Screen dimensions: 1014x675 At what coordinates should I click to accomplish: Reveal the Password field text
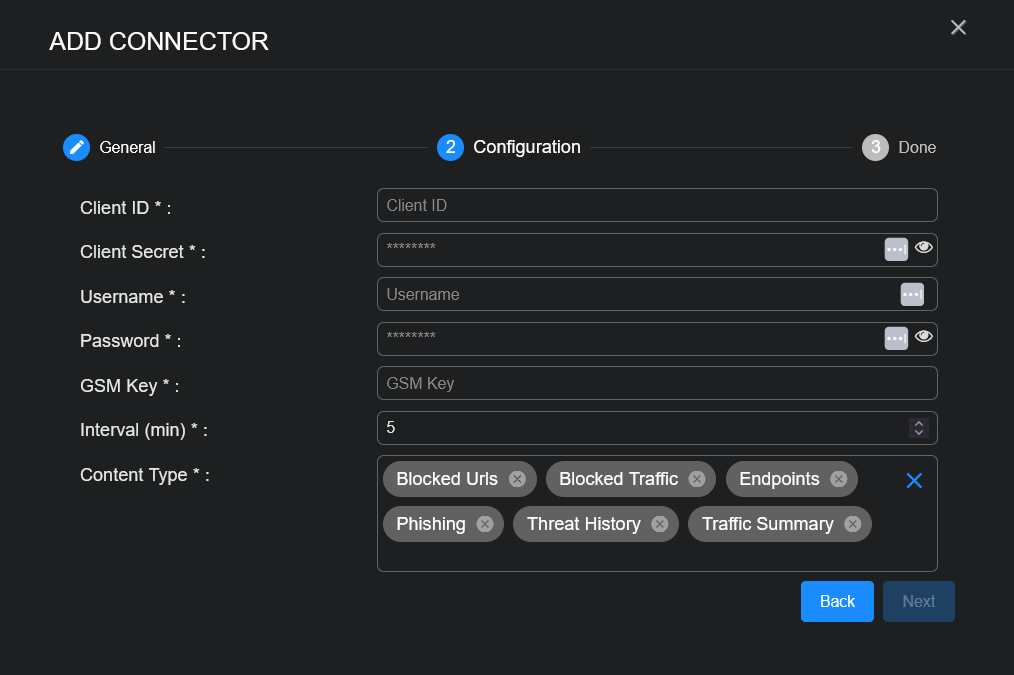click(x=924, y=337)
